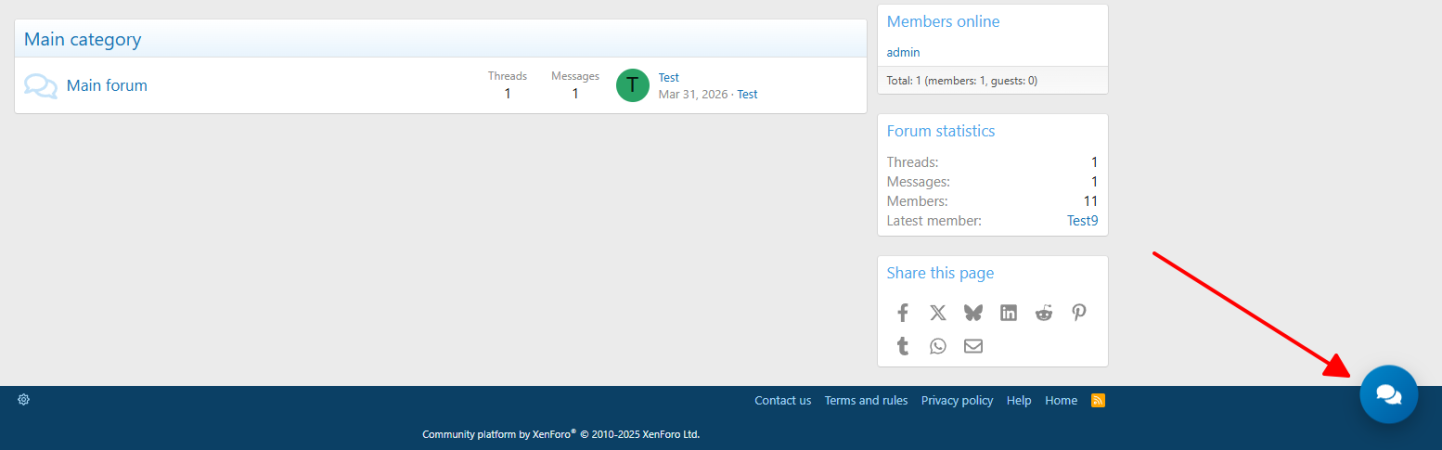Open the Main category heading link
1442x450 pixels.
coord(82,40)
